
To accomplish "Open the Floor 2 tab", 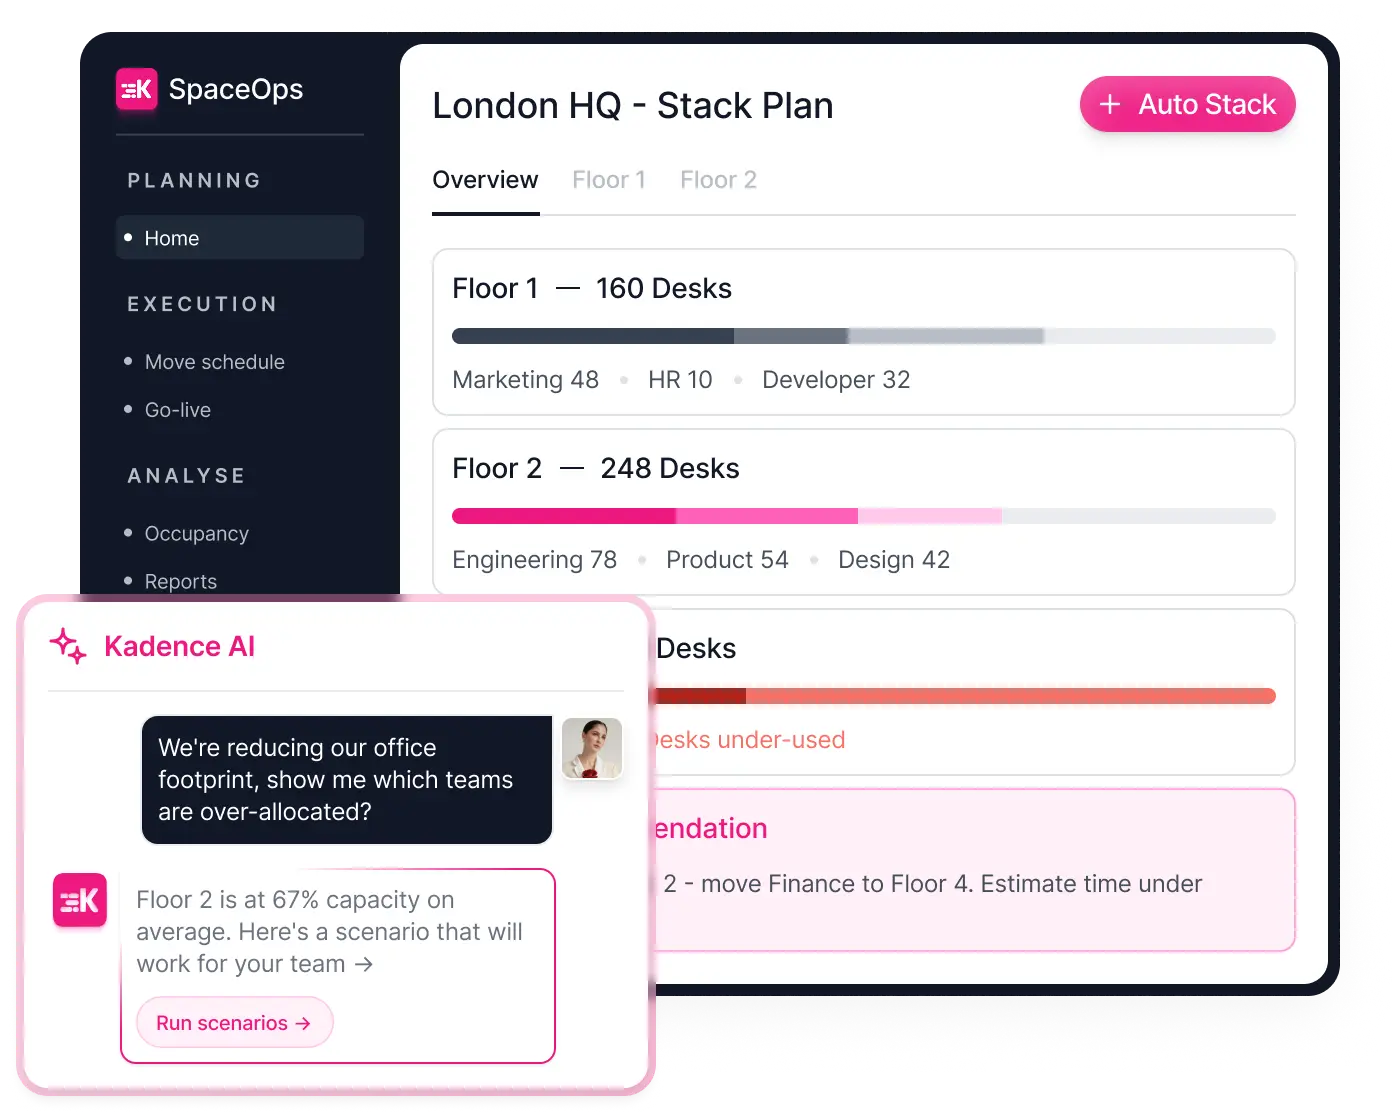I will (718, 180).
